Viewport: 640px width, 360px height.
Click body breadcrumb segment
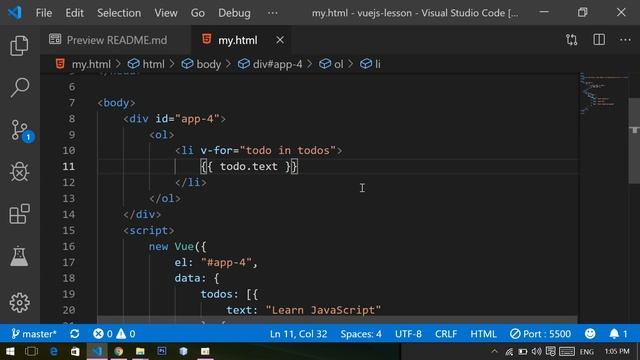pos(201,64)
